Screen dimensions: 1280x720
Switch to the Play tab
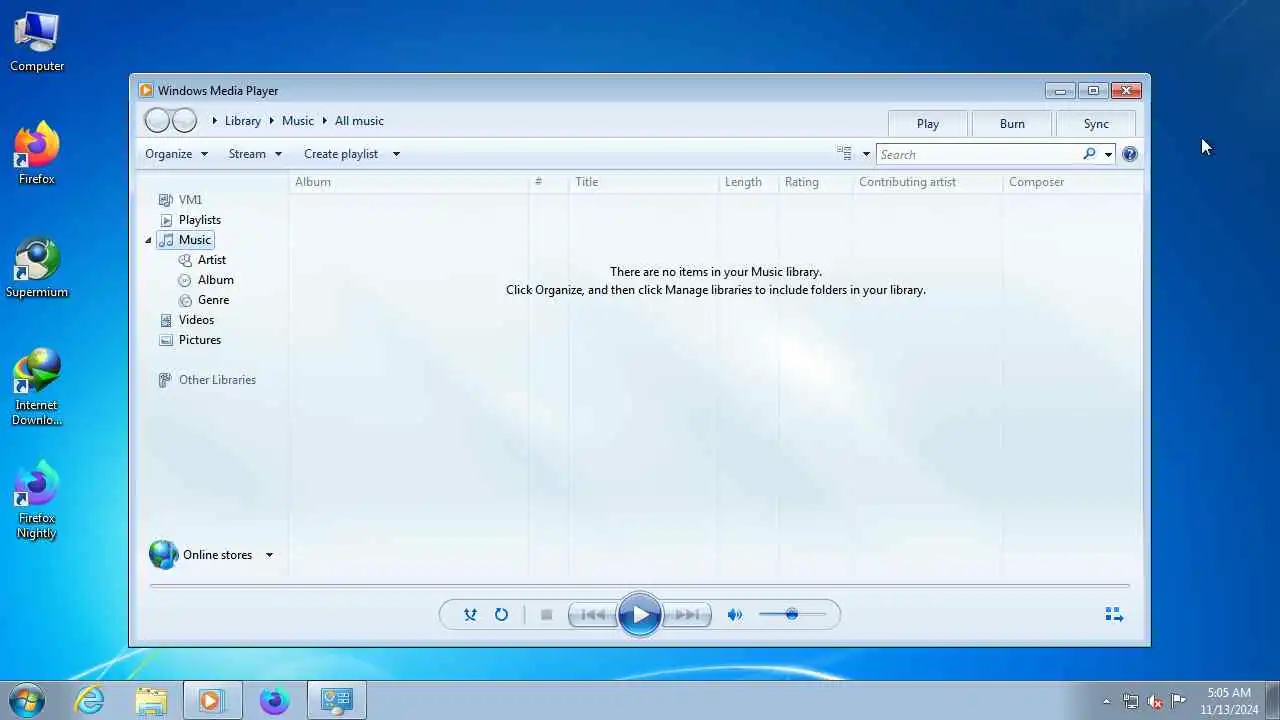pos(928,124)
